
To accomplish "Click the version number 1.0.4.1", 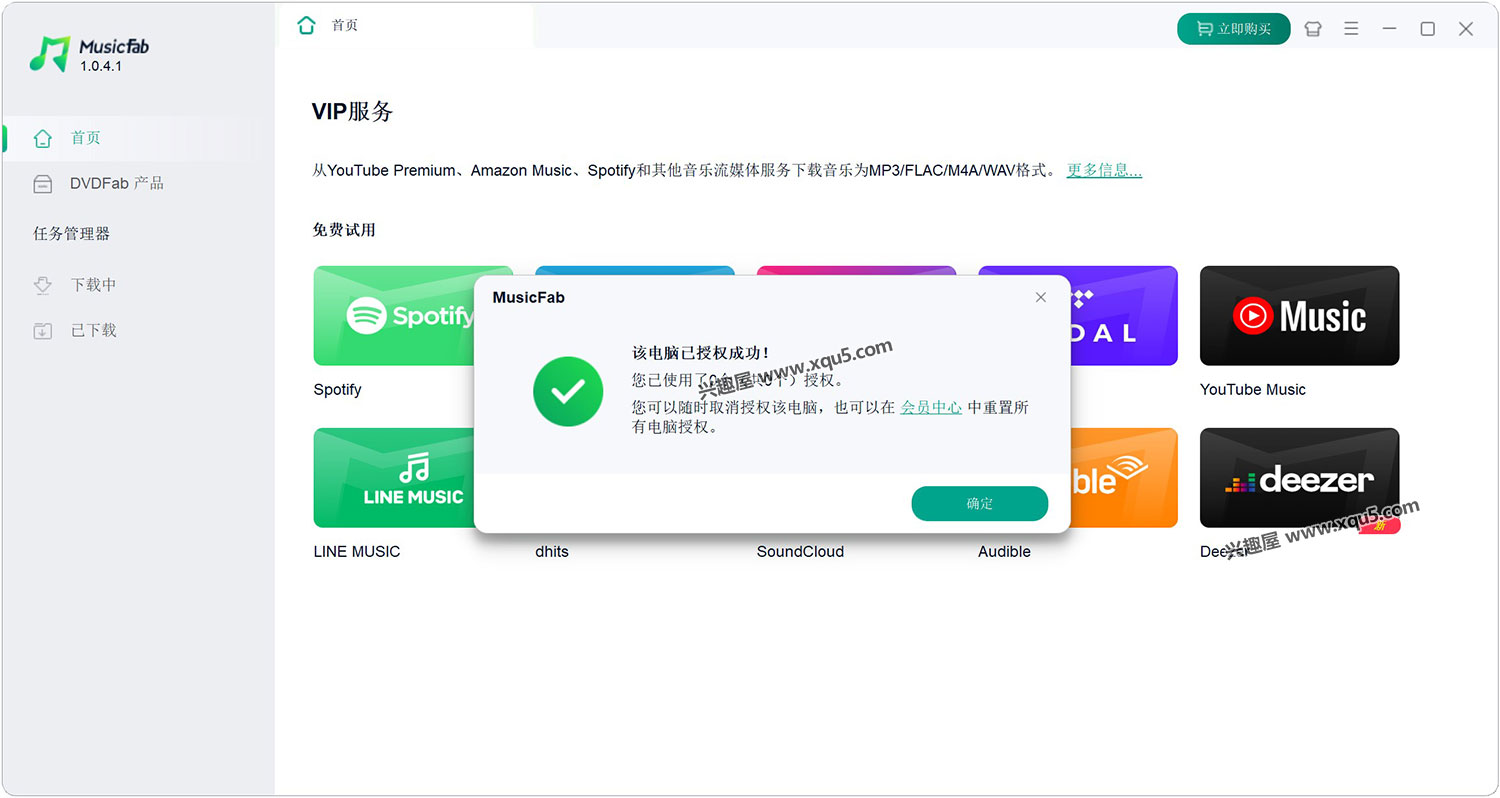I will [x=101, y=66].
